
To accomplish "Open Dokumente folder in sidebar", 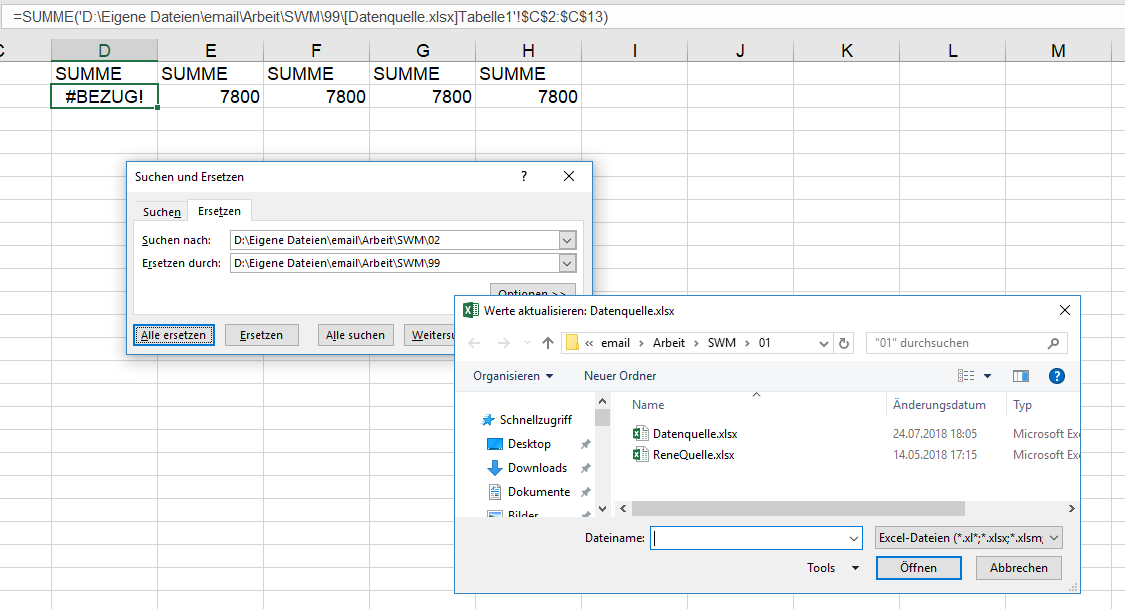I will coord(538,492).
